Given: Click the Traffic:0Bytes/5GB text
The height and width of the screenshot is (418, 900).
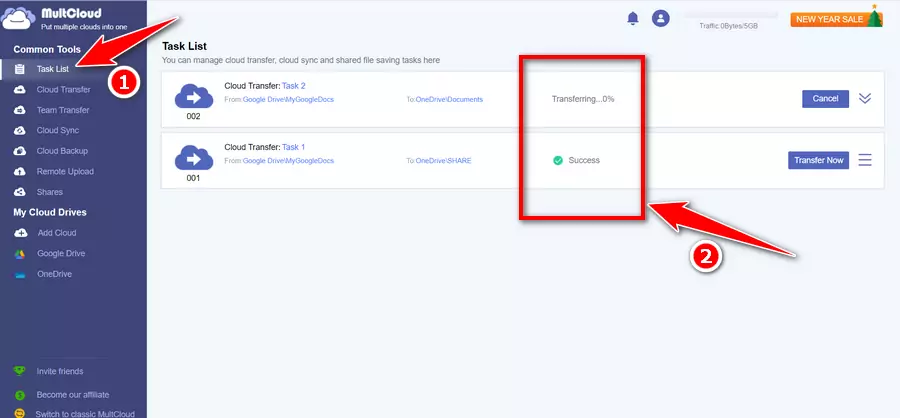Looking at the screenshot, I should 728,26.
